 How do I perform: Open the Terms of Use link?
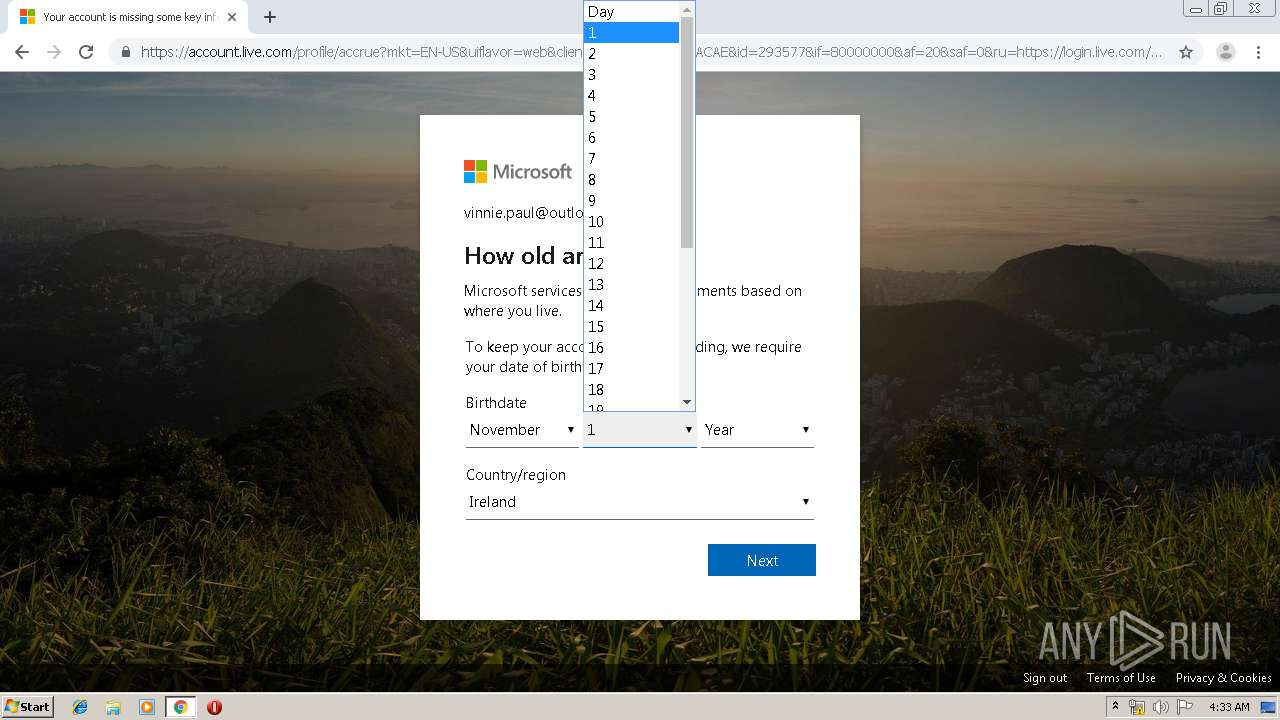(x=1121, y=678)
